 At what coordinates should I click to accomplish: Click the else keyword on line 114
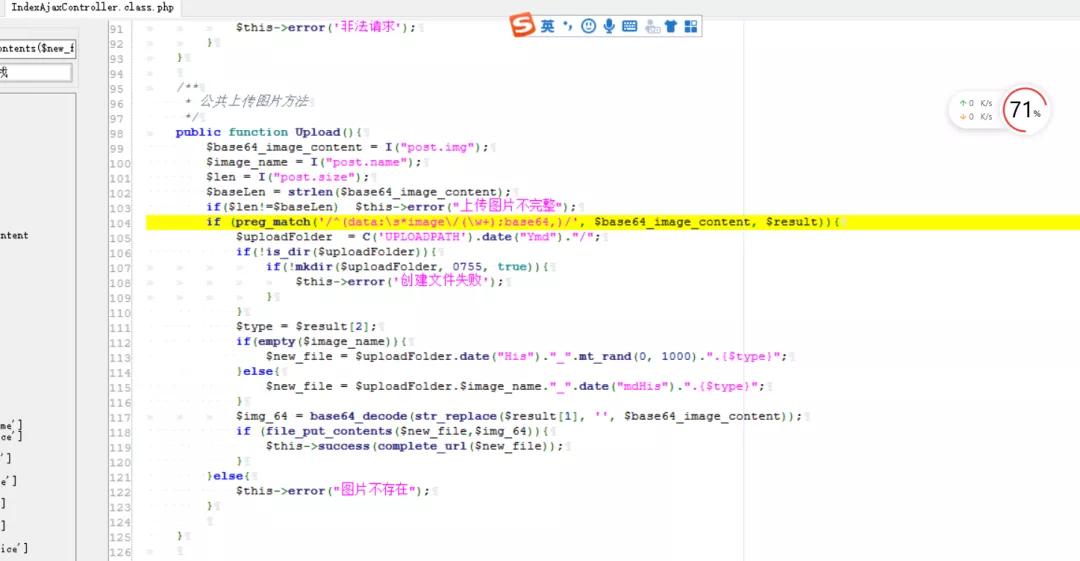pos(258,371)
